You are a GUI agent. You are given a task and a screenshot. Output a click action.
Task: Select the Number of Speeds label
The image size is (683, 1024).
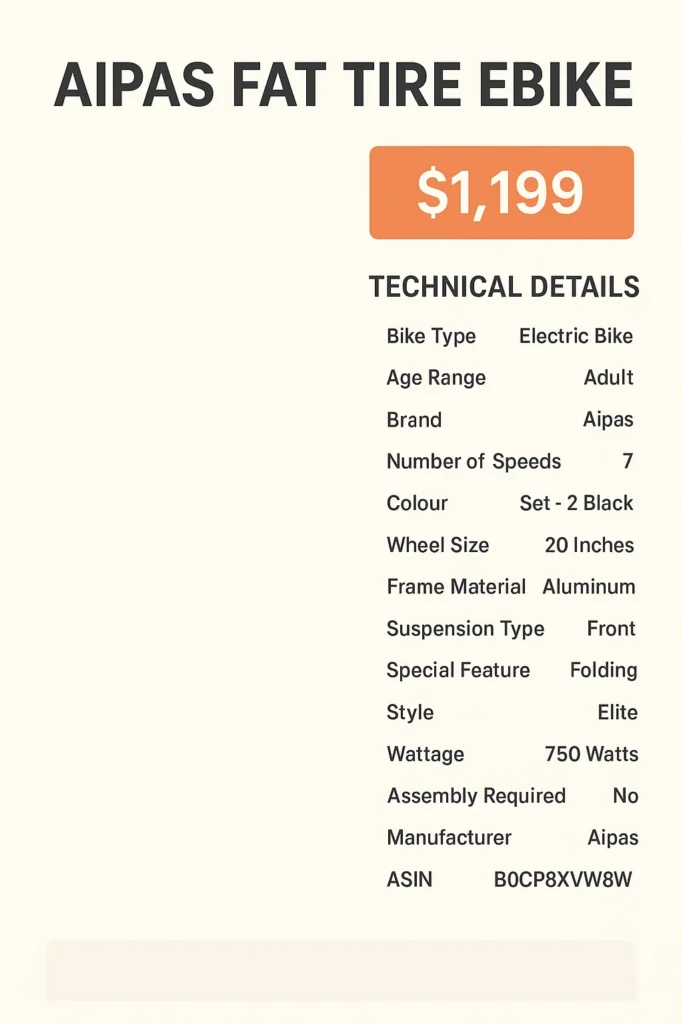pyautogui.click(x=473, y=461)
